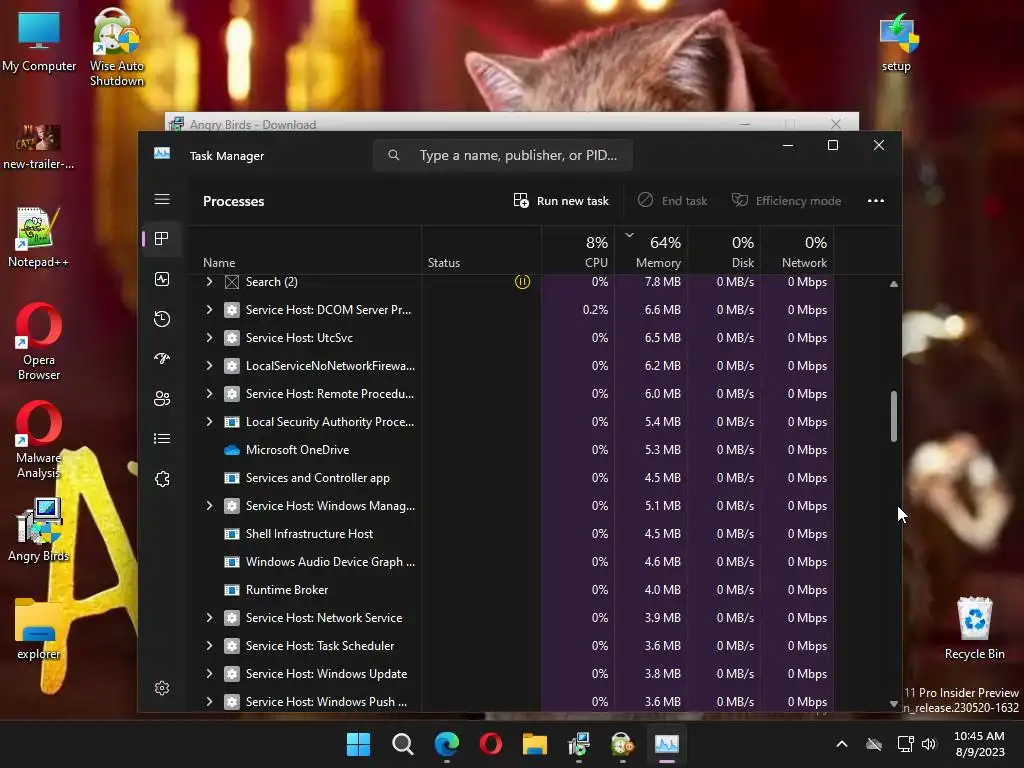The height and width of the screenshot is (768, 1024).
Task: Expand Service Host: Task Scheduler row
Action: [209, 646]
